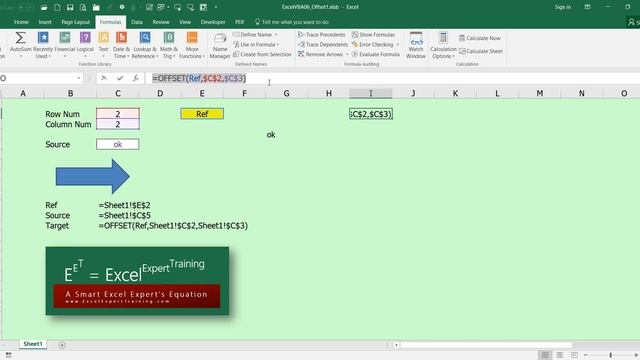Click the Tell me lightbulb search box
This screenshot has width=640, height=360.
tap(291, 22)
